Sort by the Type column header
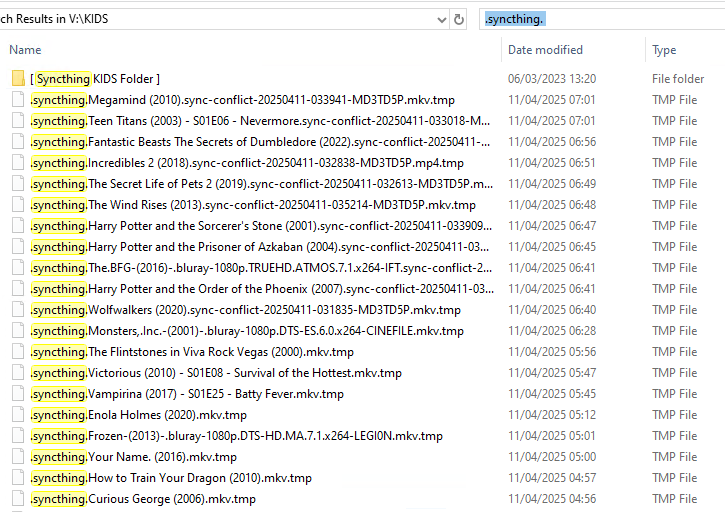 [x=664, y=49]
